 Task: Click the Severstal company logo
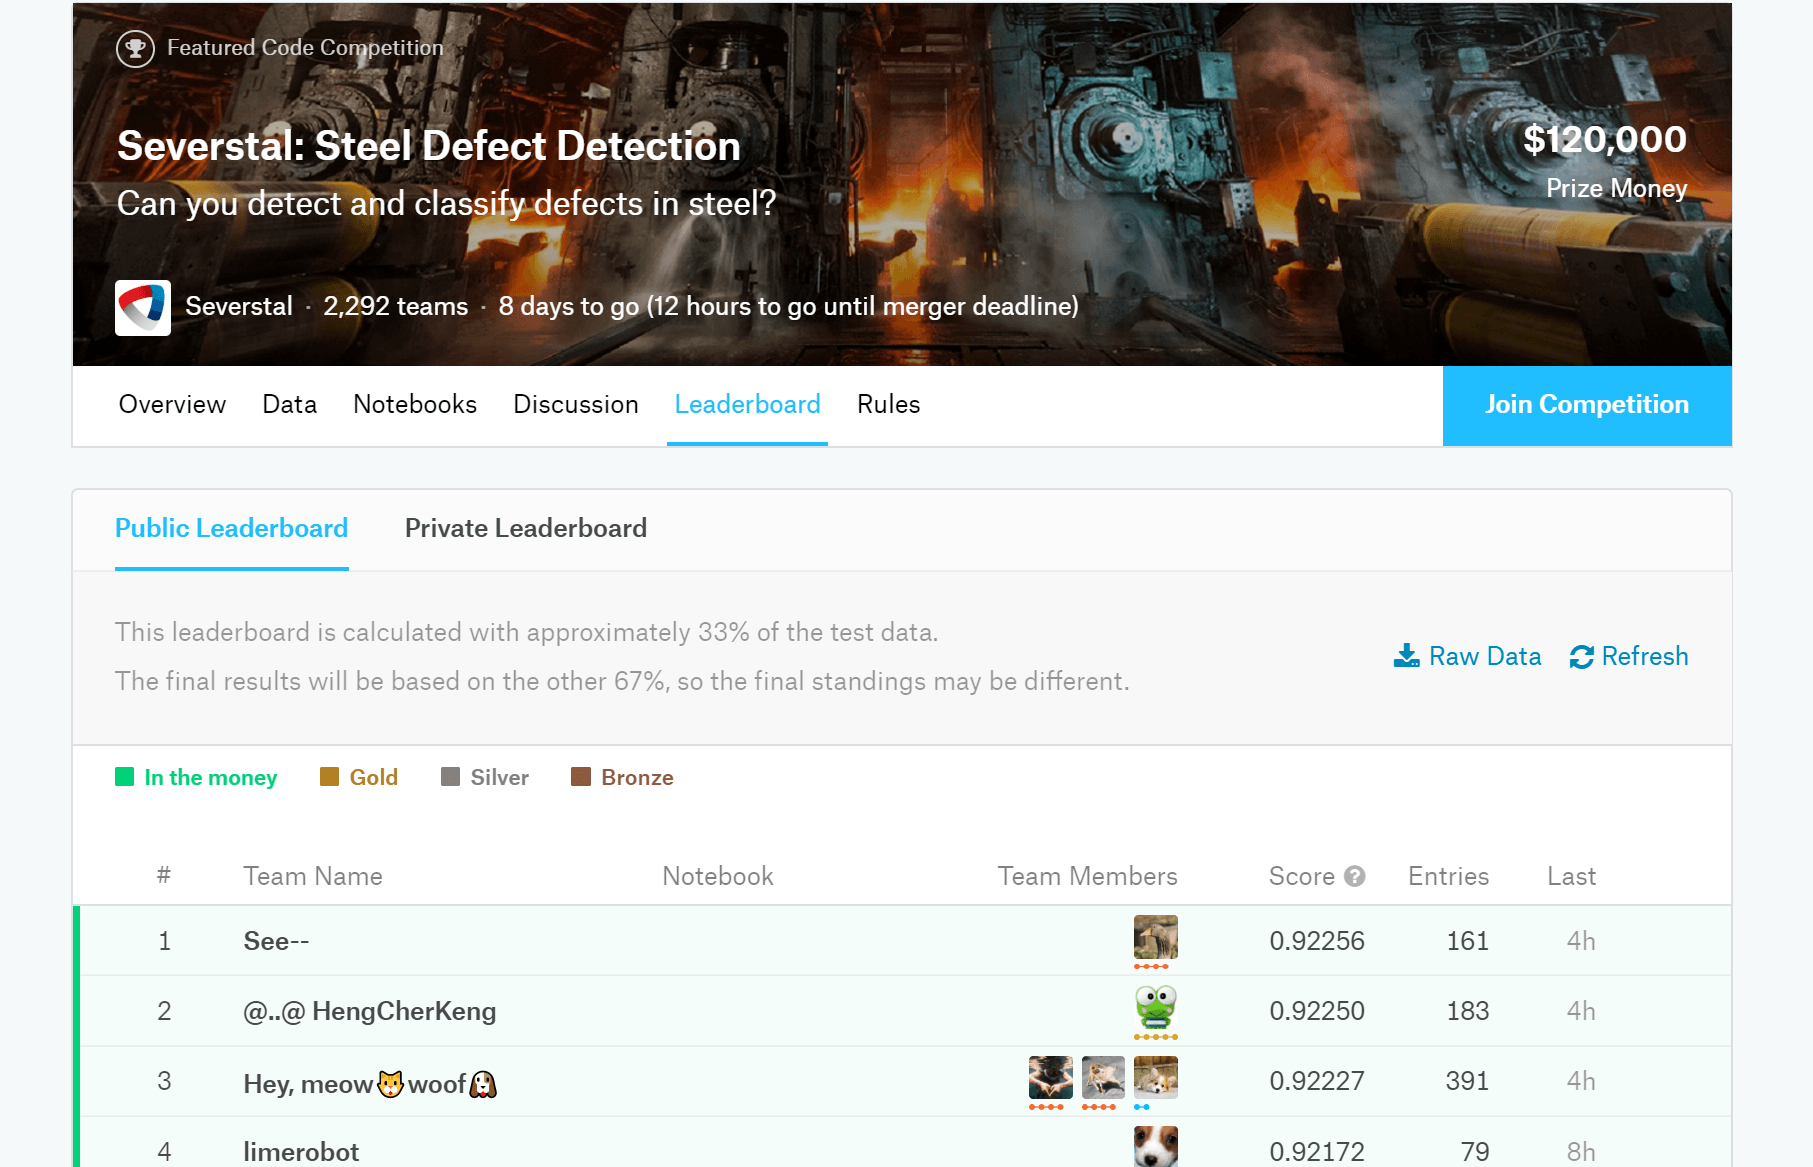(143, 307)
